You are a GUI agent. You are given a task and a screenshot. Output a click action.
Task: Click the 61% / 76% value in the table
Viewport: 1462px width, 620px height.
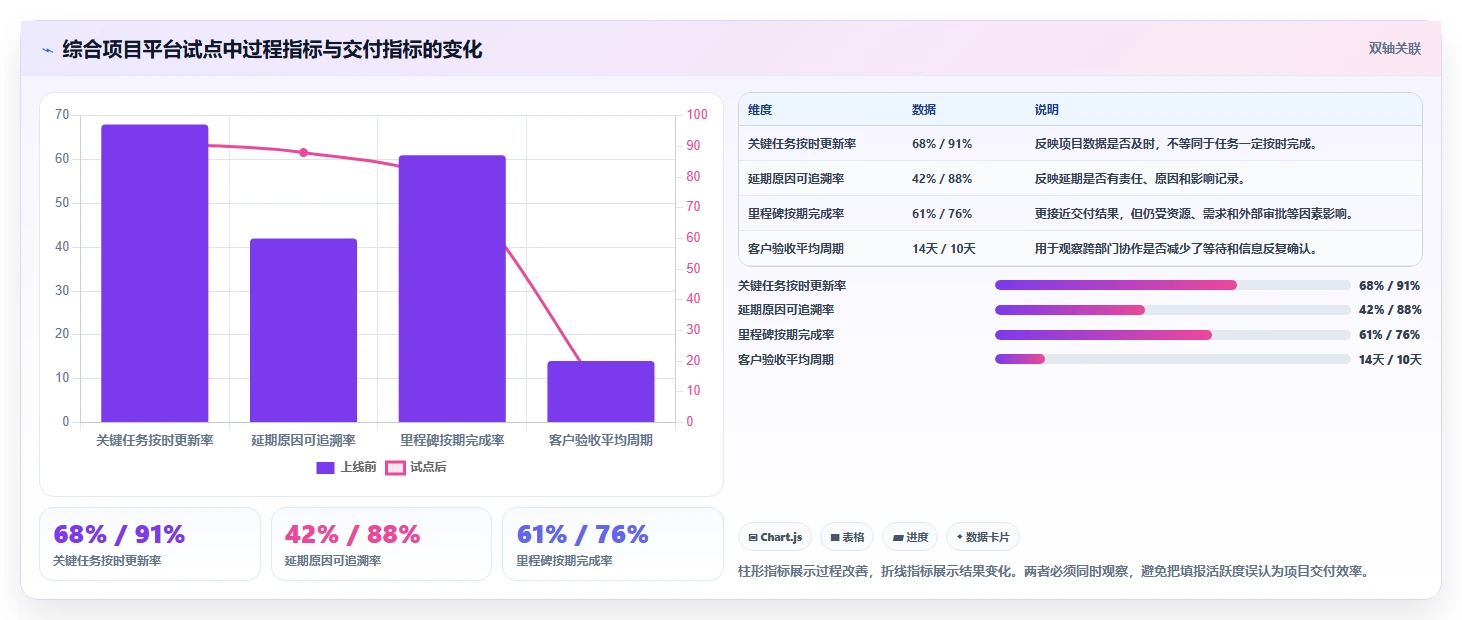click(942, 214)
